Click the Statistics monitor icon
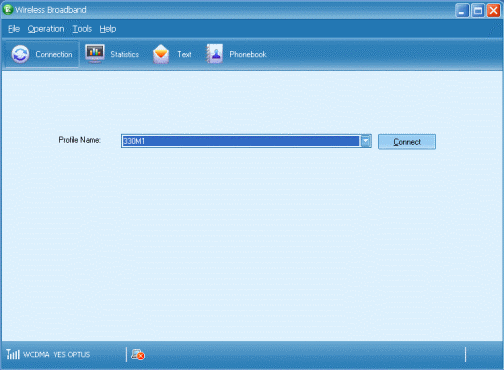 click(95, 54)
